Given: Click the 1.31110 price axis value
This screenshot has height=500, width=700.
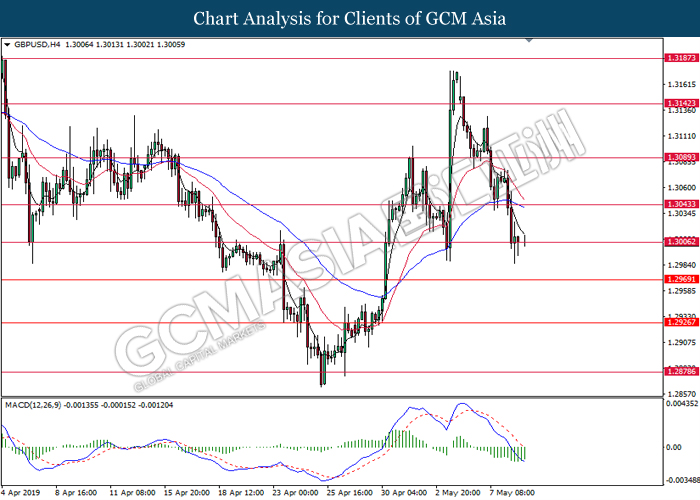Looking at the screenshot, I should [682, 136].
